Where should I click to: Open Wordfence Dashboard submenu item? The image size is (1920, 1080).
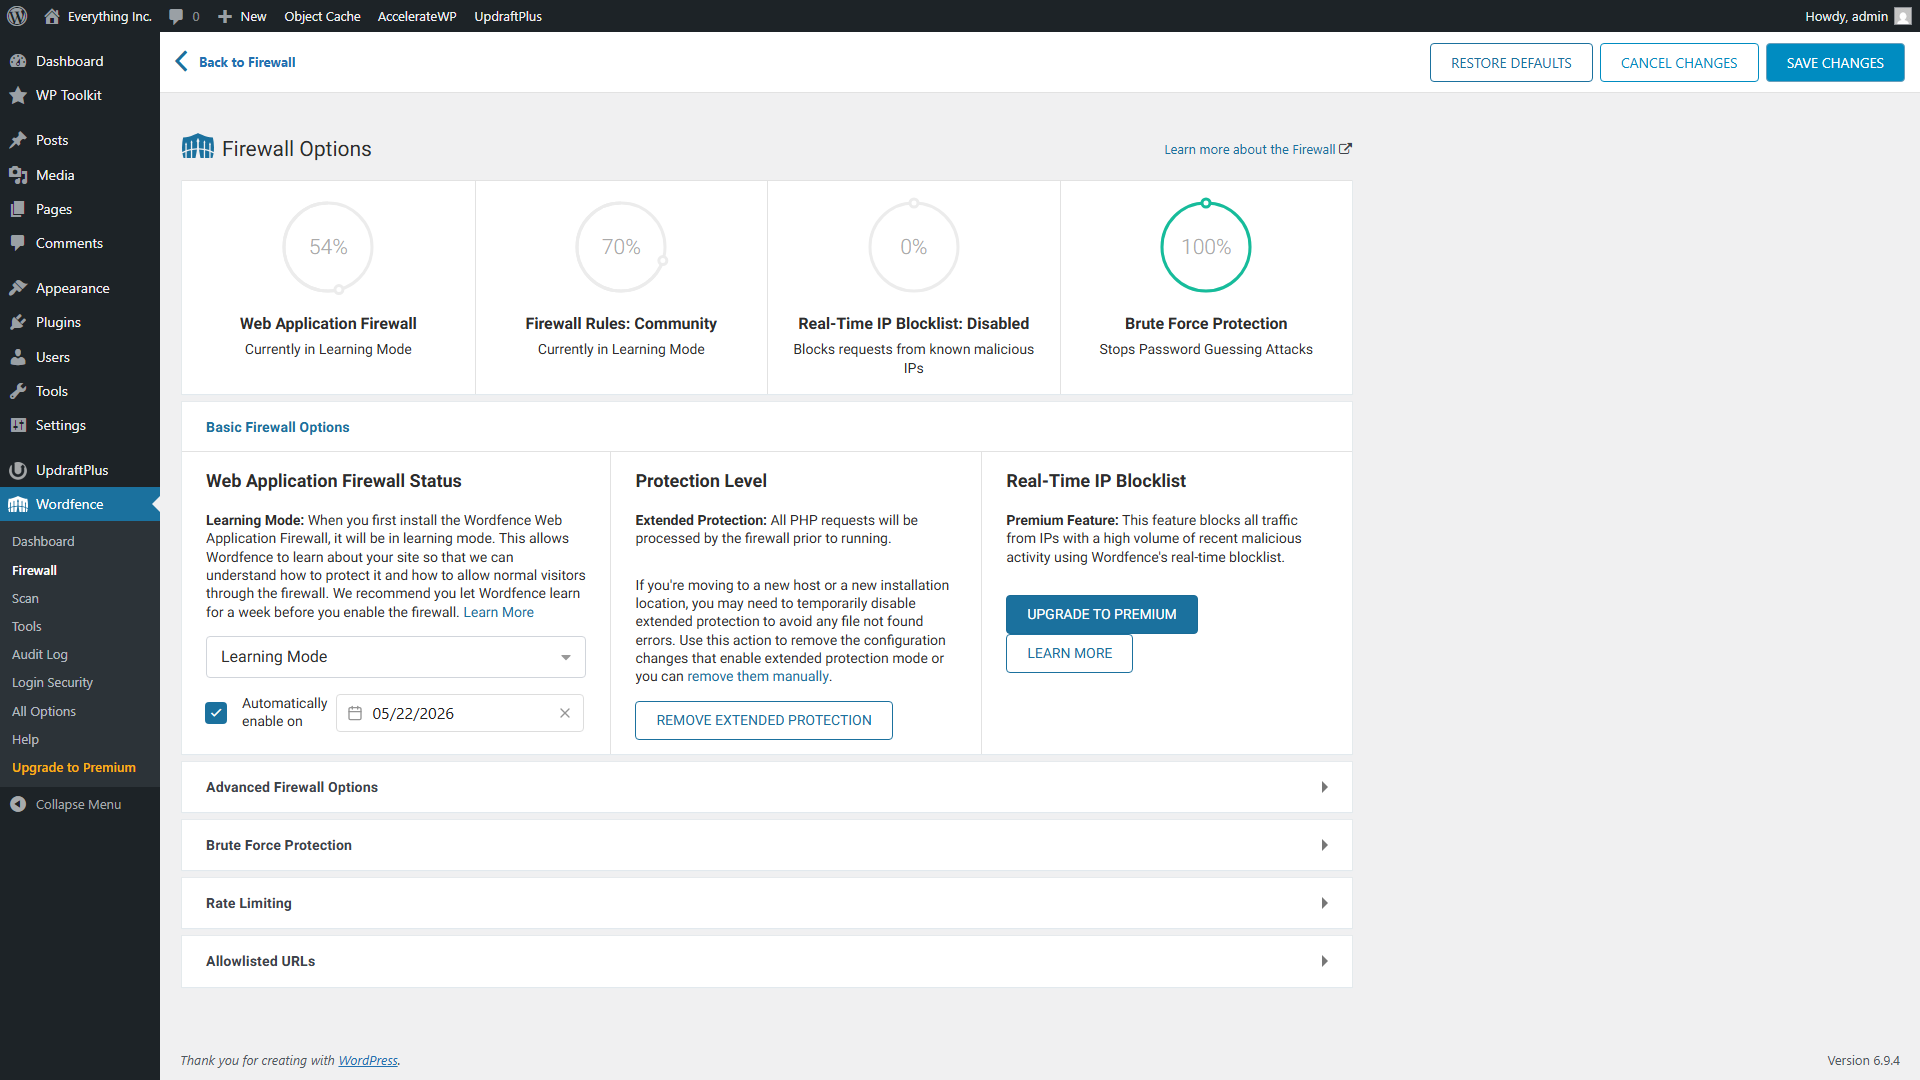(x=43, y=541)
